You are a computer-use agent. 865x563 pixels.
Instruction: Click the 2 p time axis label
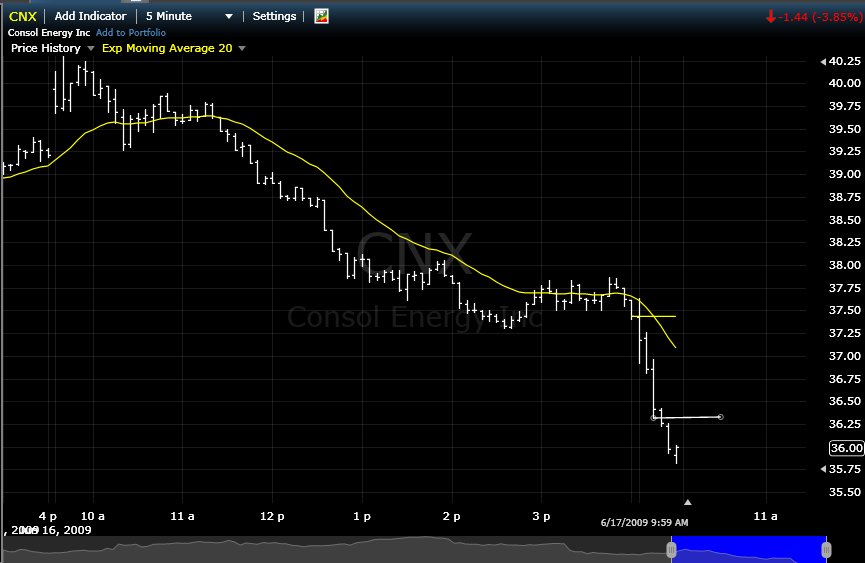451,516
